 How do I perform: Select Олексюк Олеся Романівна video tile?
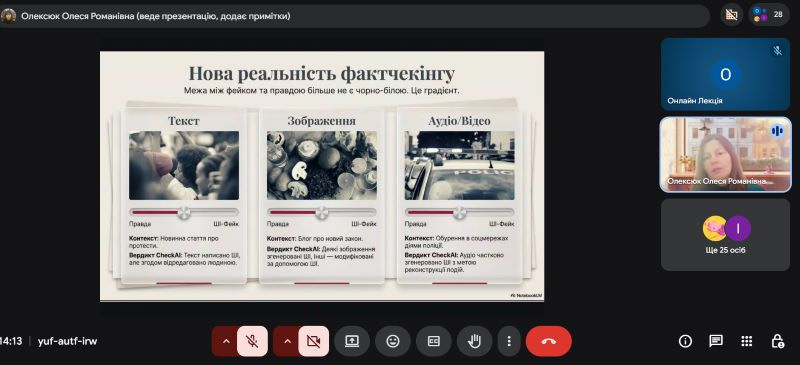click(x=725, y=155)
